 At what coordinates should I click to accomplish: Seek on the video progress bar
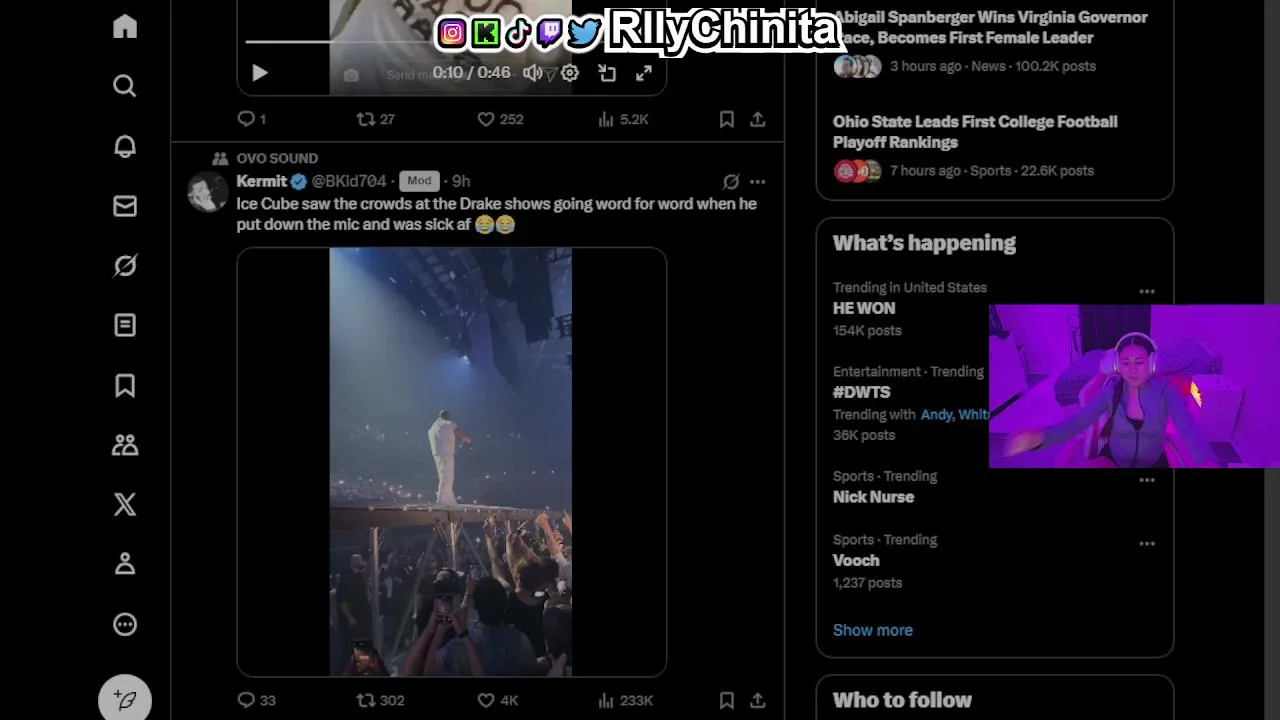pos(451,42)
